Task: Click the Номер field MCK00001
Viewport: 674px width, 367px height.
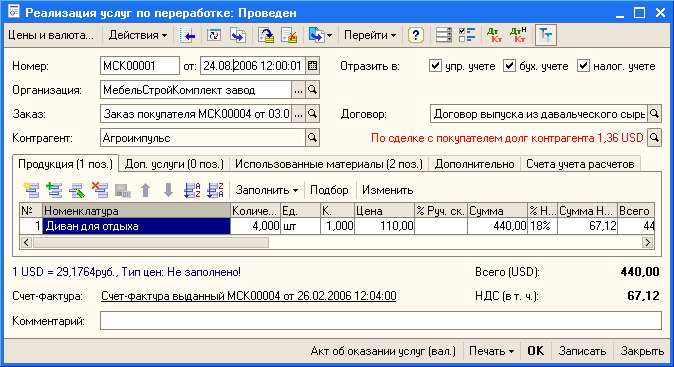Action: pyautogui.click(x=140, y=66)
